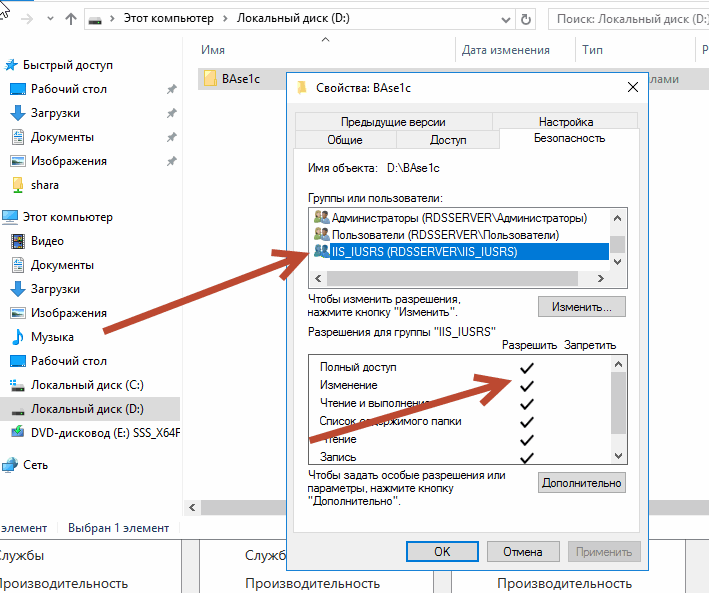The width and height of the screenshot is (709, 593).
Task: Click the Дополнительно button
Action: [581, 483]
